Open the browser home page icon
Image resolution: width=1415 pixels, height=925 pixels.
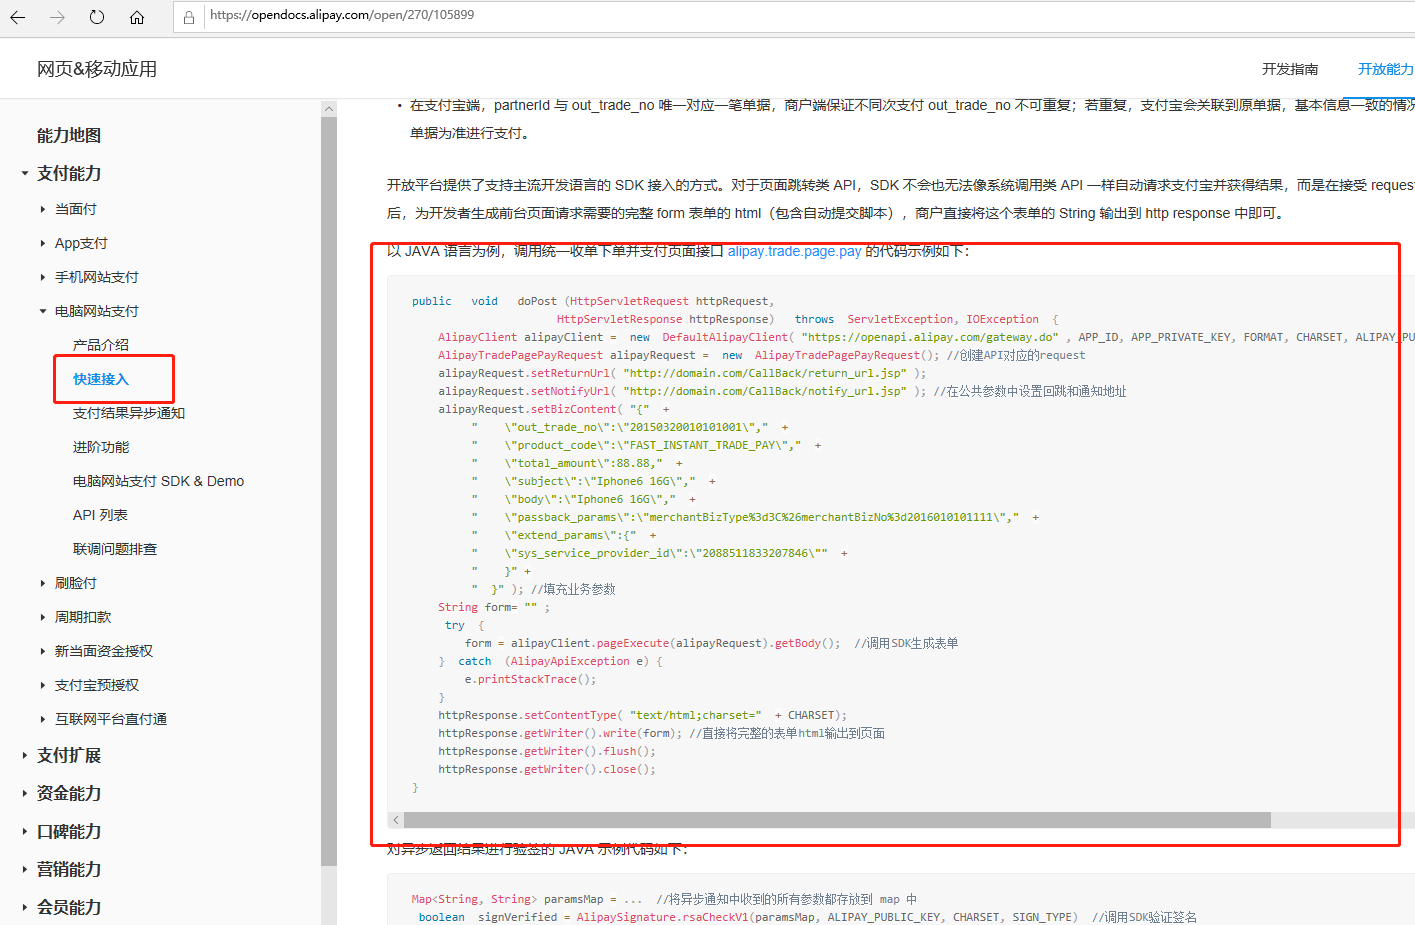pos(137,17)
